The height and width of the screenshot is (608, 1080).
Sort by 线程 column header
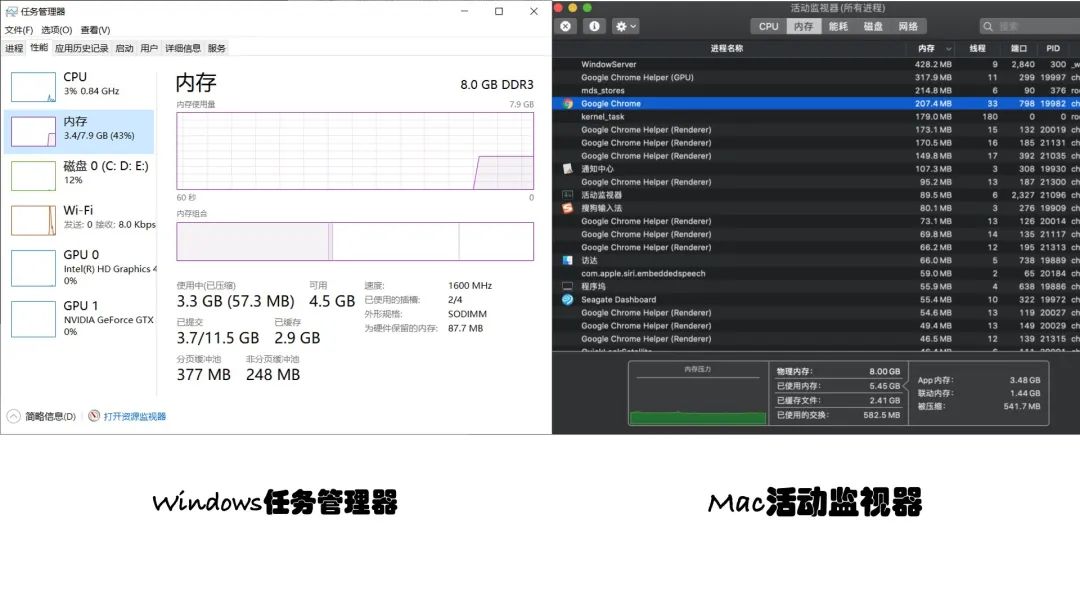977,48
